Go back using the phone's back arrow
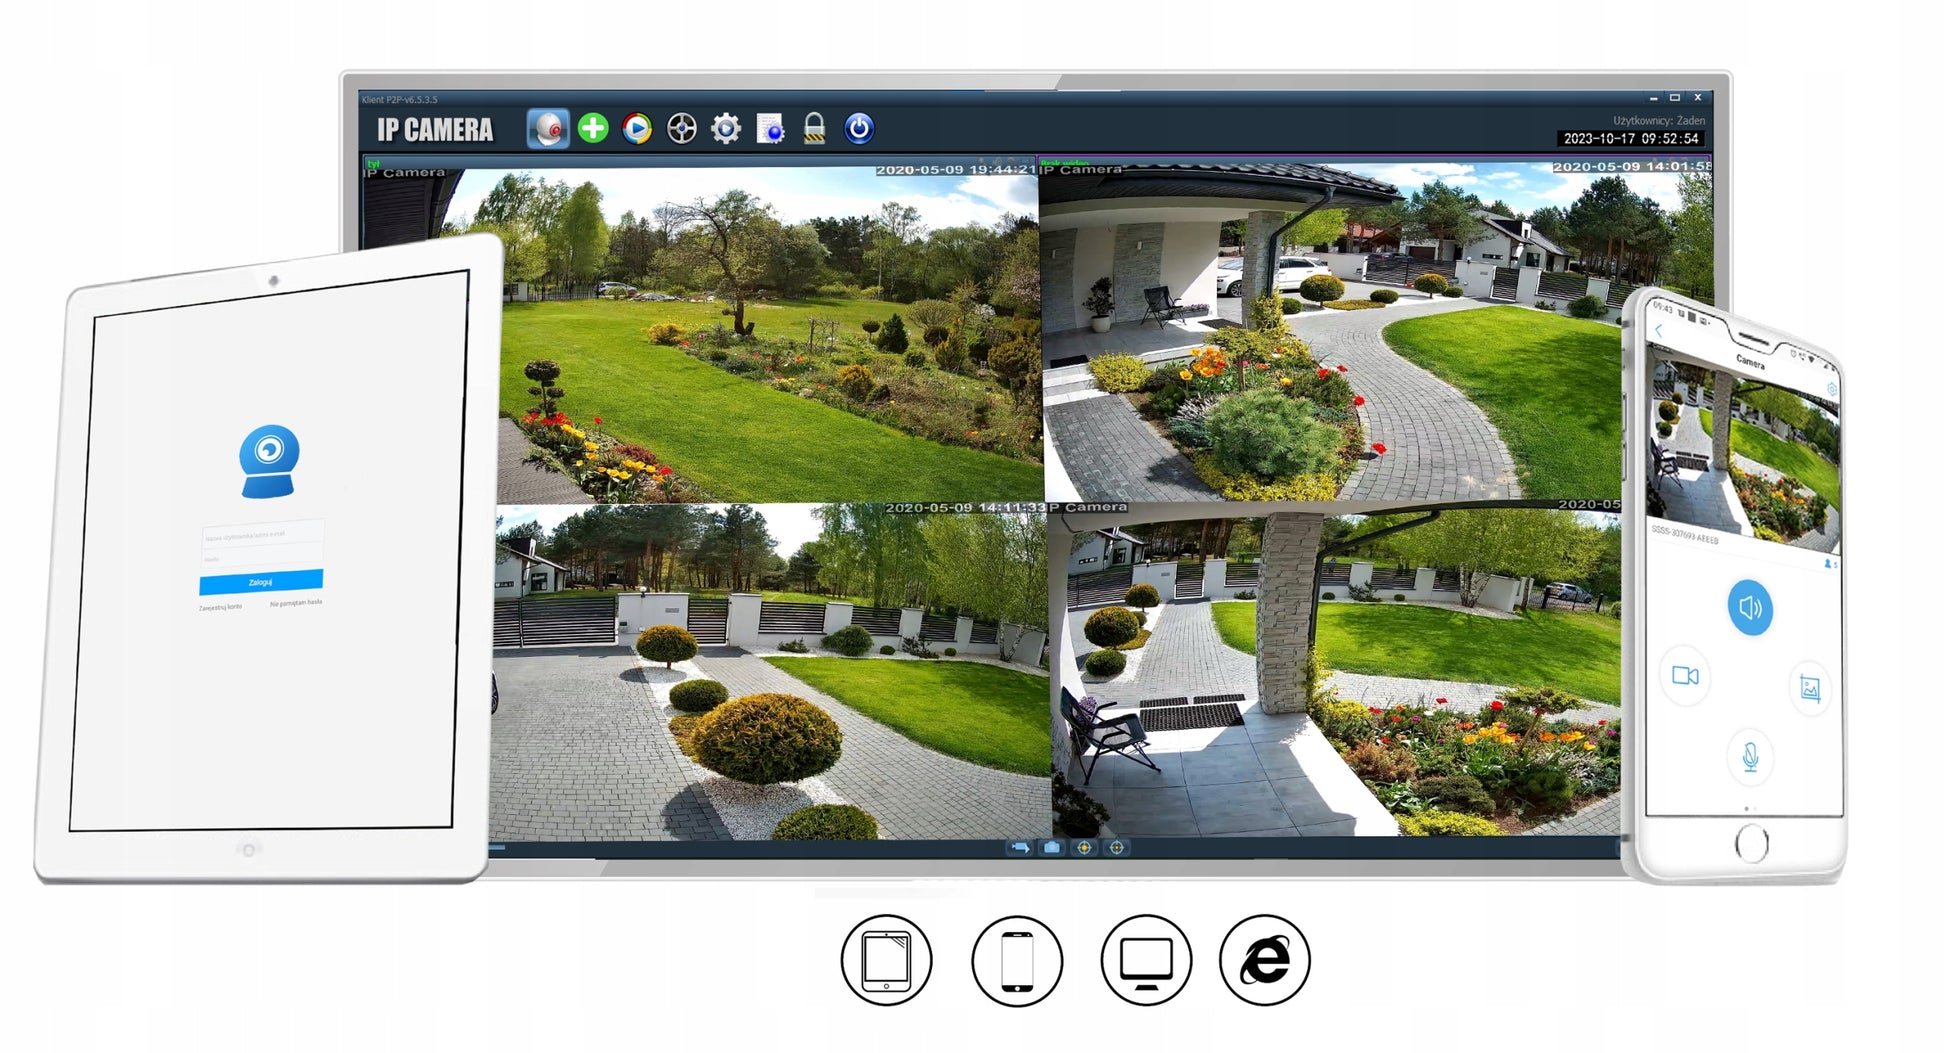Screen dimensions: 1946x1053 click(x=1659, y=331)
